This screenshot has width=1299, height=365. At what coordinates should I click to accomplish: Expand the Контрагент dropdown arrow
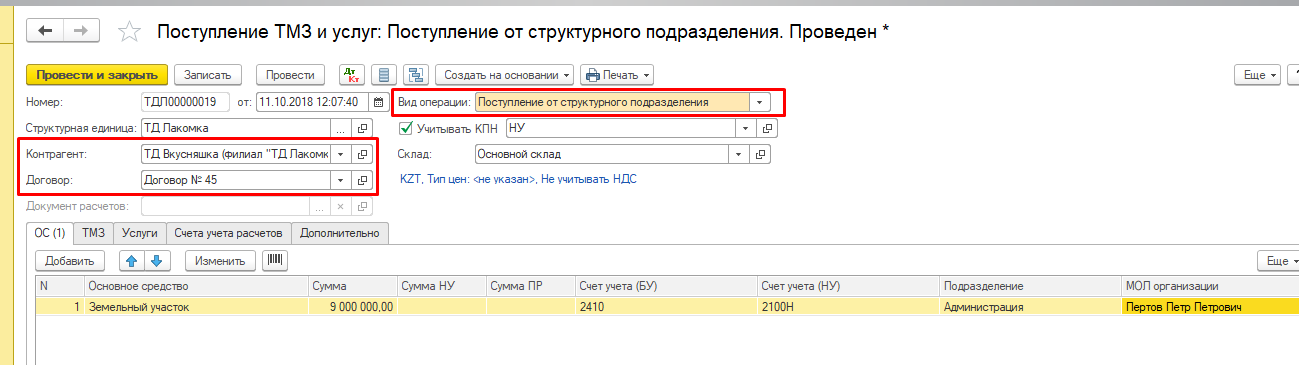click(x=341, y=154)
